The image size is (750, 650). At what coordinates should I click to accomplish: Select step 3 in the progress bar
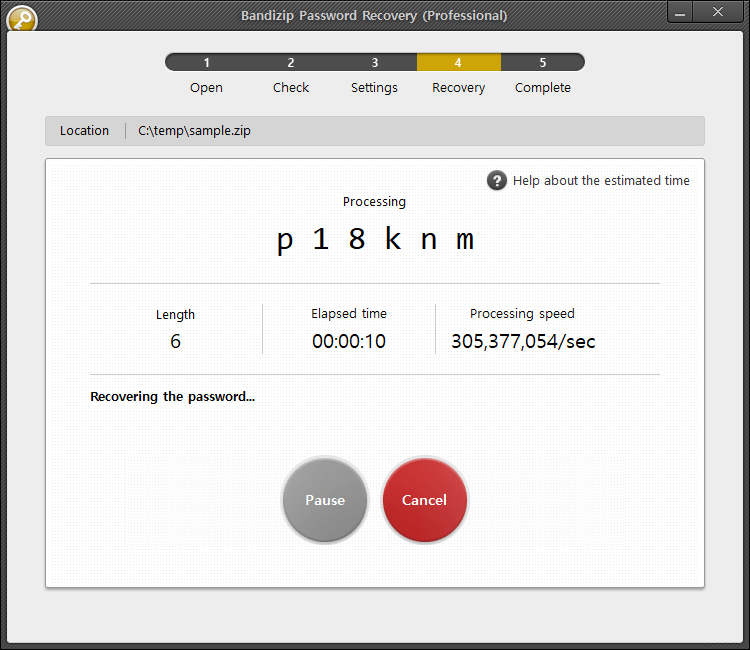375,62
